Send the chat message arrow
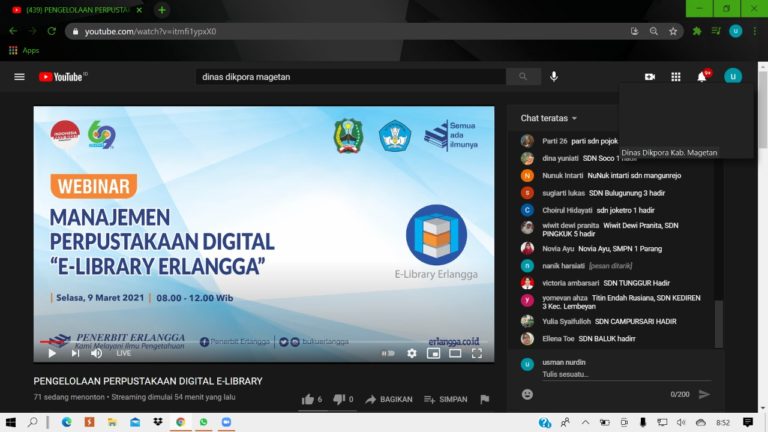 pos(704,394)
